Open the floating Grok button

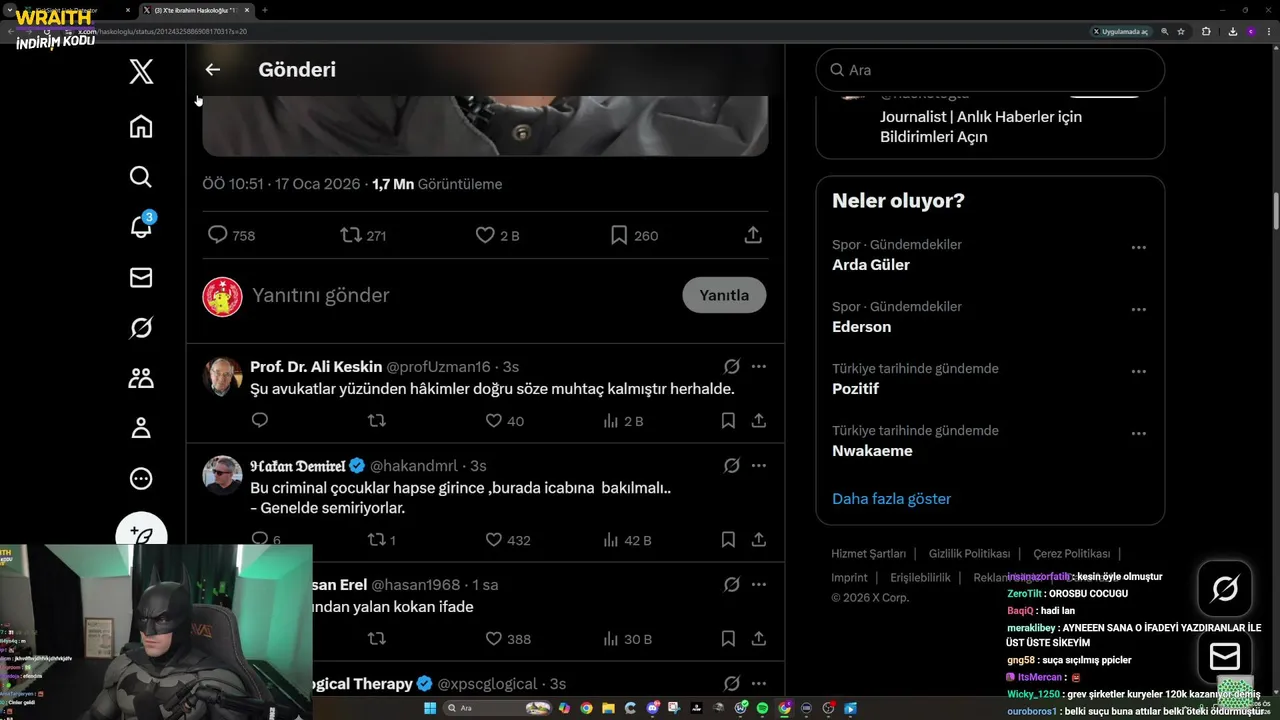(x=1225, y=589)
